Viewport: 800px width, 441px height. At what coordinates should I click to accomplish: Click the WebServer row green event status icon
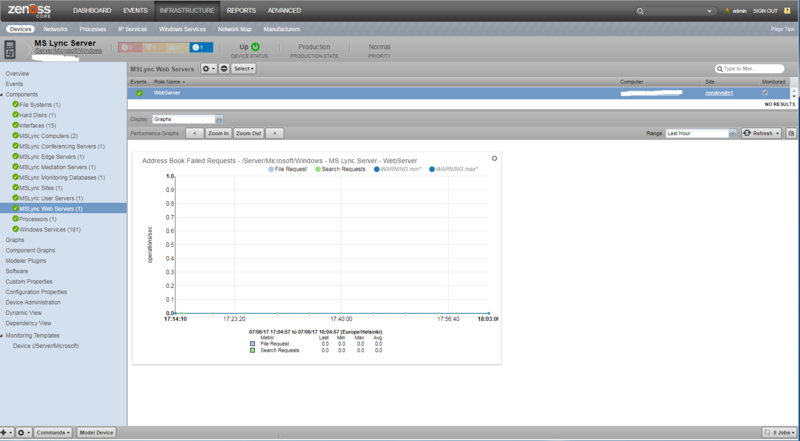tap(139, 93)
